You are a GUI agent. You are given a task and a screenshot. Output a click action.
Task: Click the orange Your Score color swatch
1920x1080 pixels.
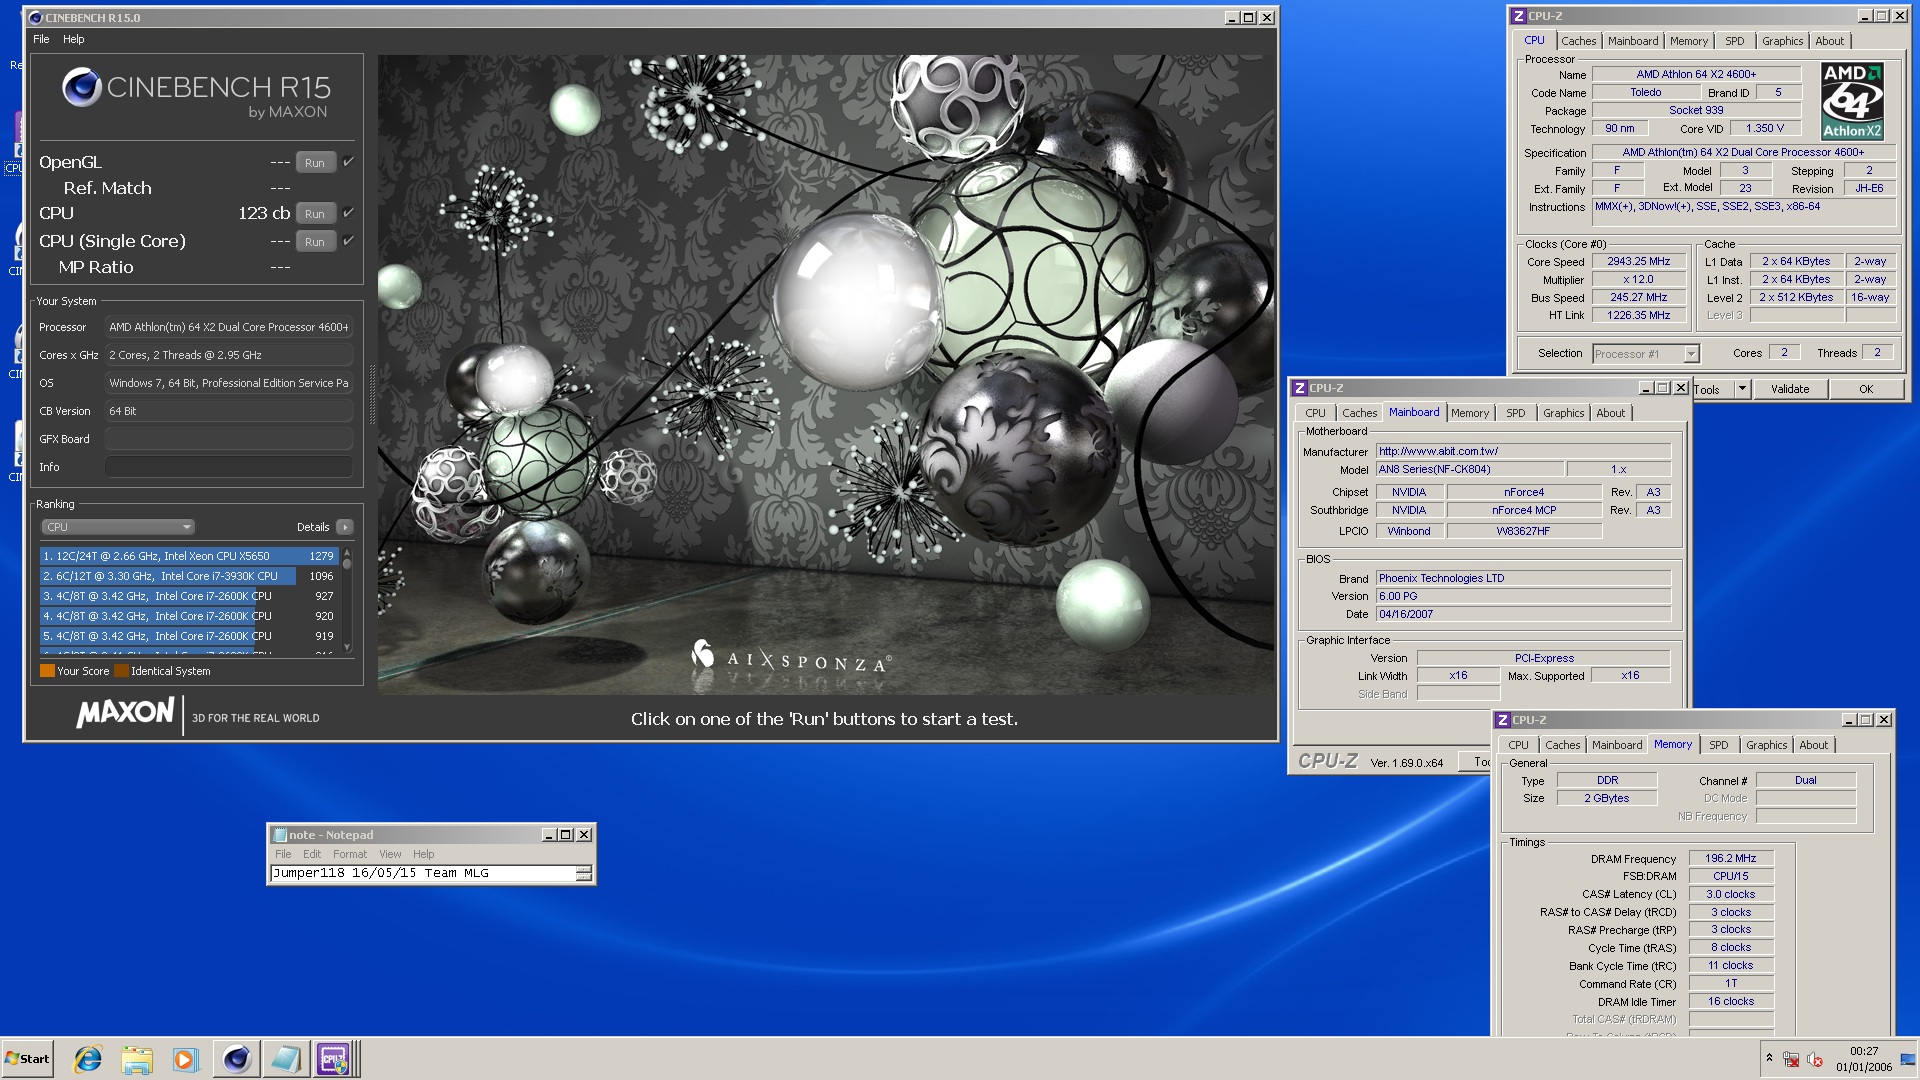(x=47, y=671)
